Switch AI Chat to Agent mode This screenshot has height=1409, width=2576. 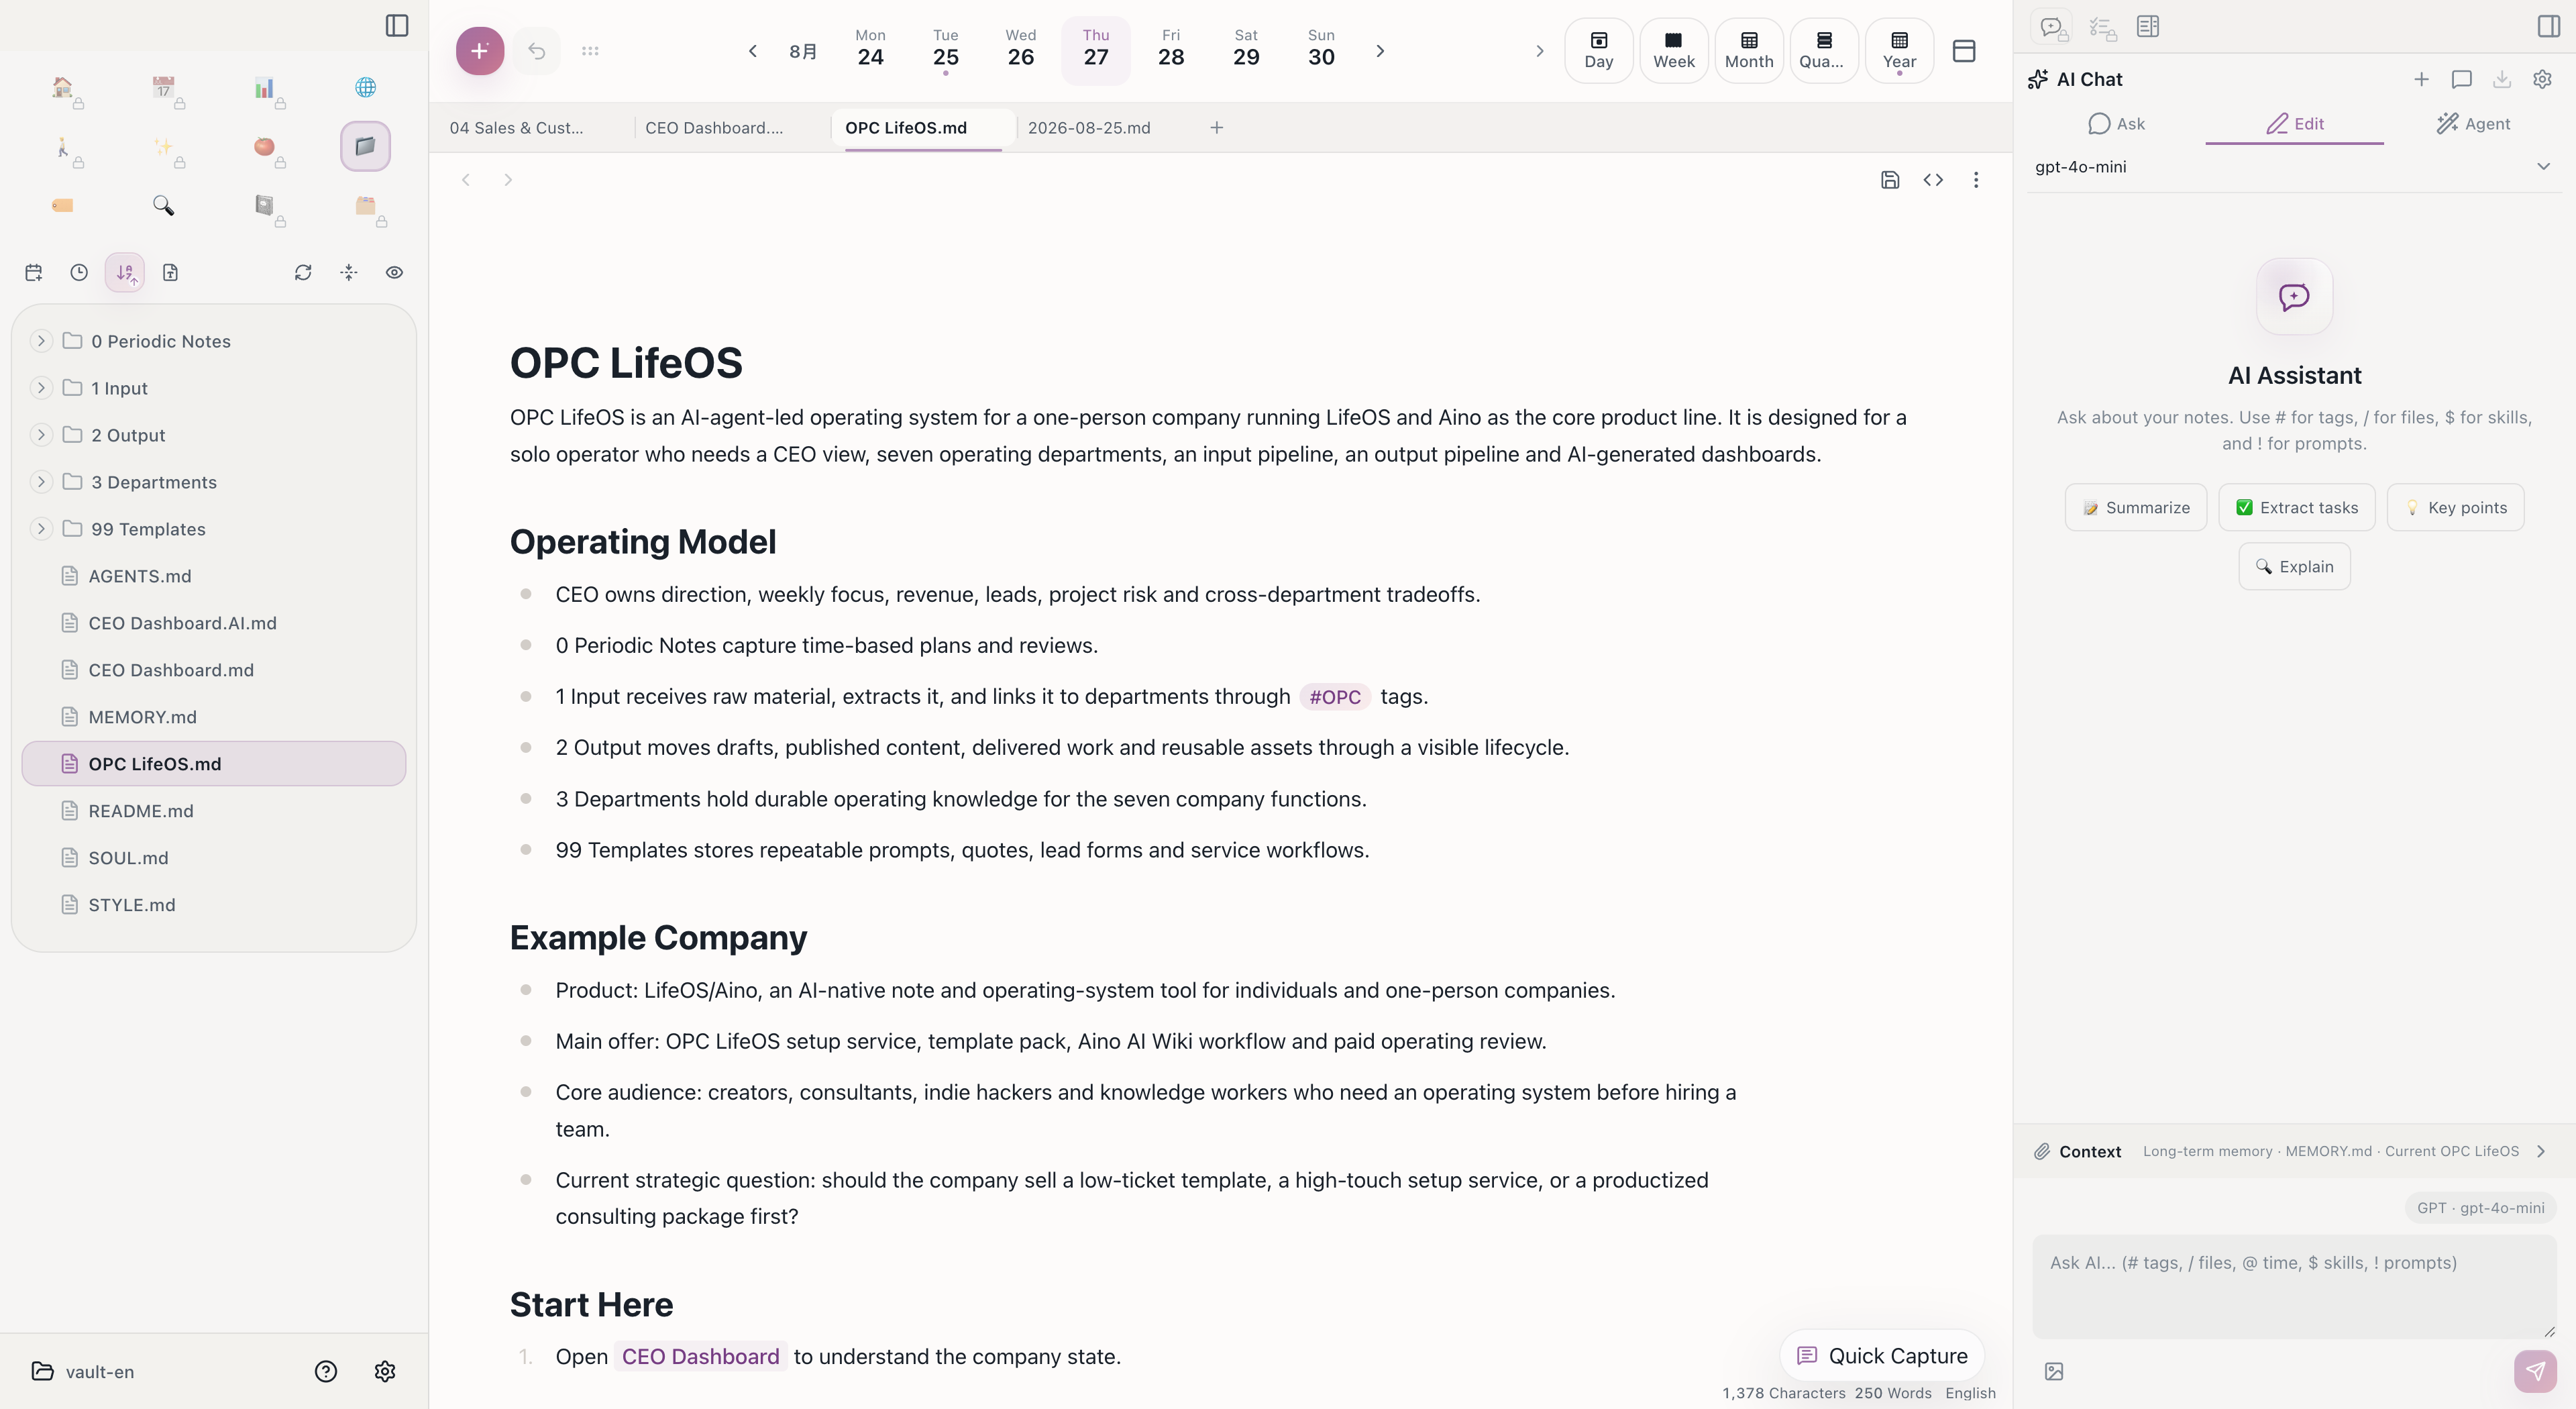[x=2473, y=124]
